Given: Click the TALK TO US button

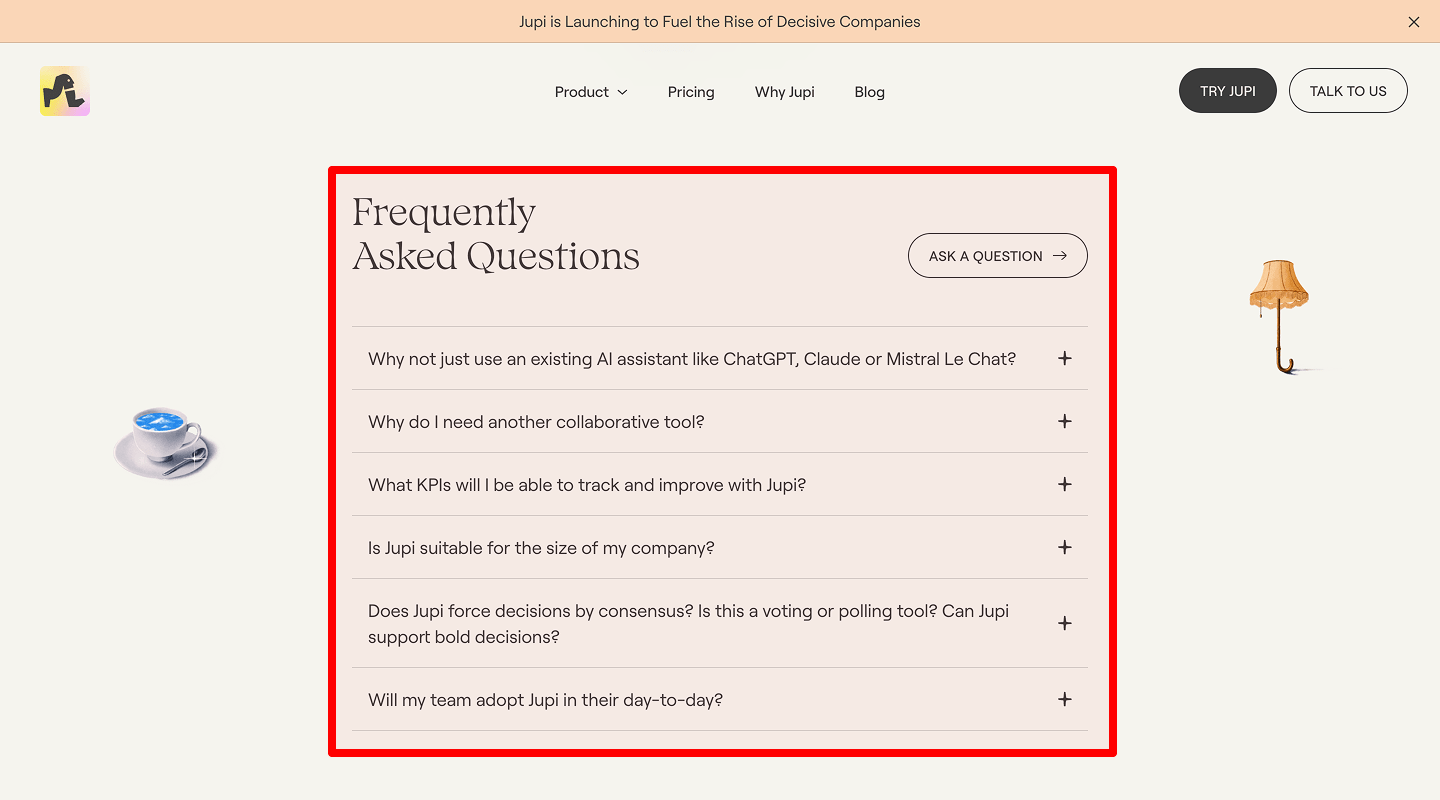Looking at the screenshot, I should (x=1348, y=90).
